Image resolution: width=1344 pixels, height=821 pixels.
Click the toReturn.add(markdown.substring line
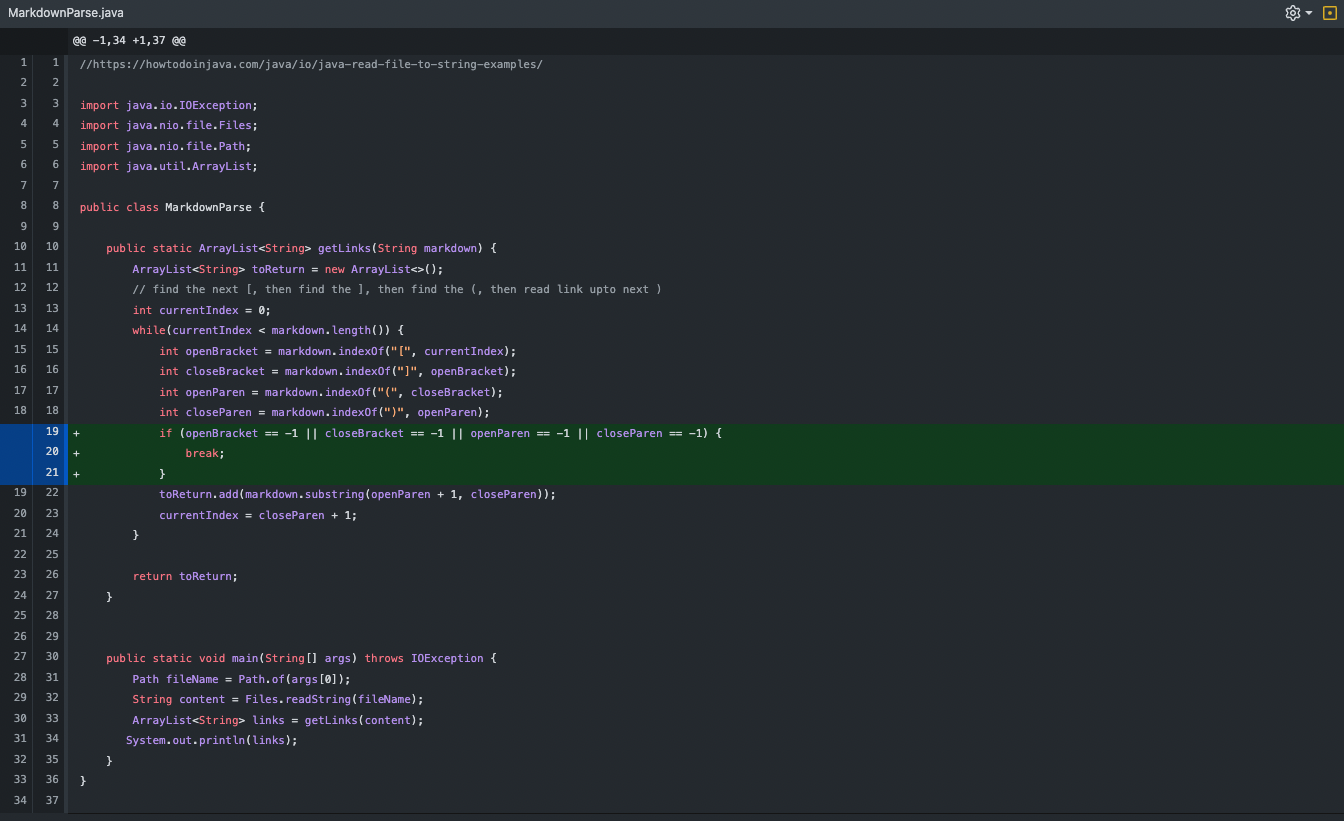357,494
